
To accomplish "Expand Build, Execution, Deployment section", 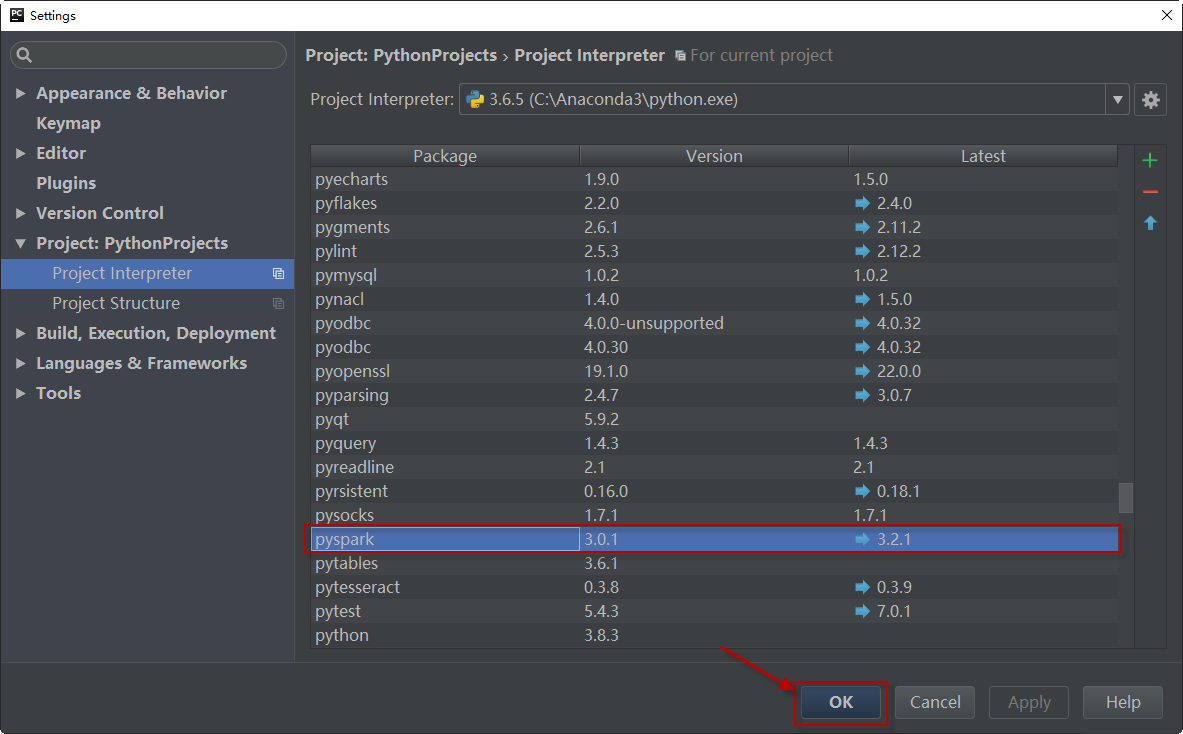I will tap(21, 334).
